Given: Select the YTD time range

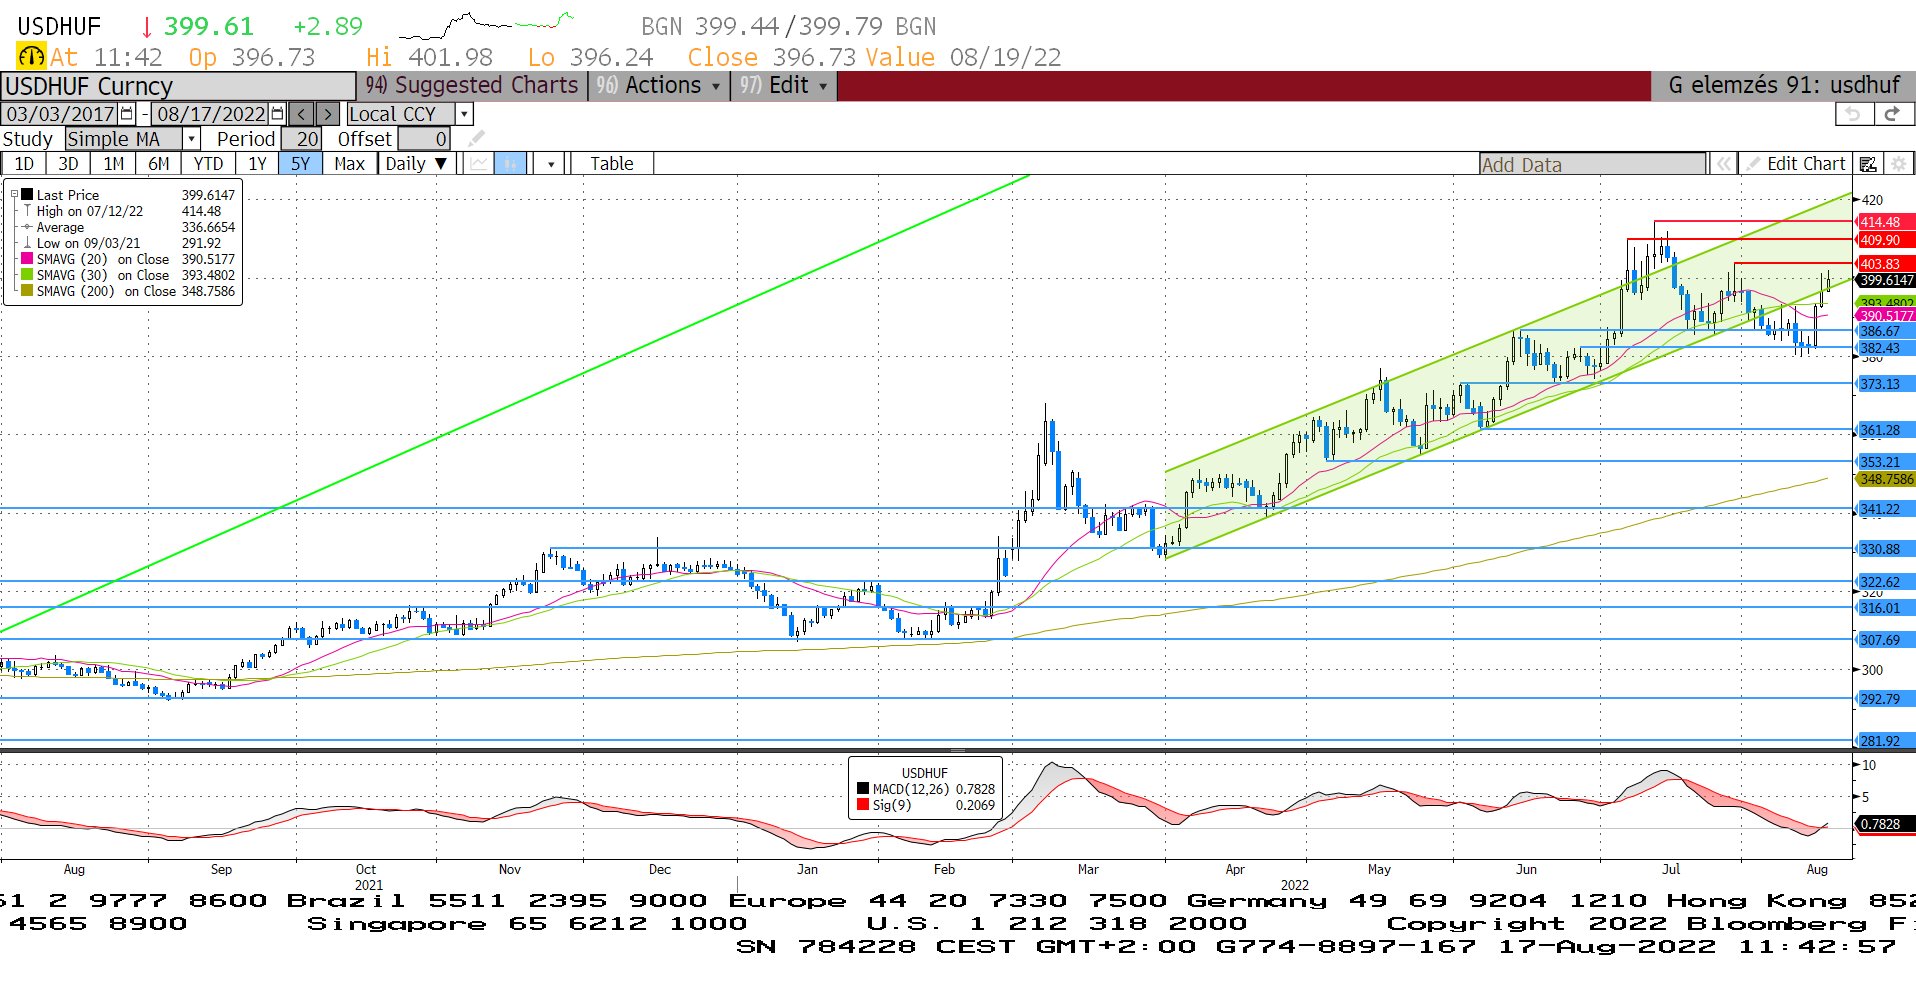Looking at the screenshot, I should [x=208, y=164].
